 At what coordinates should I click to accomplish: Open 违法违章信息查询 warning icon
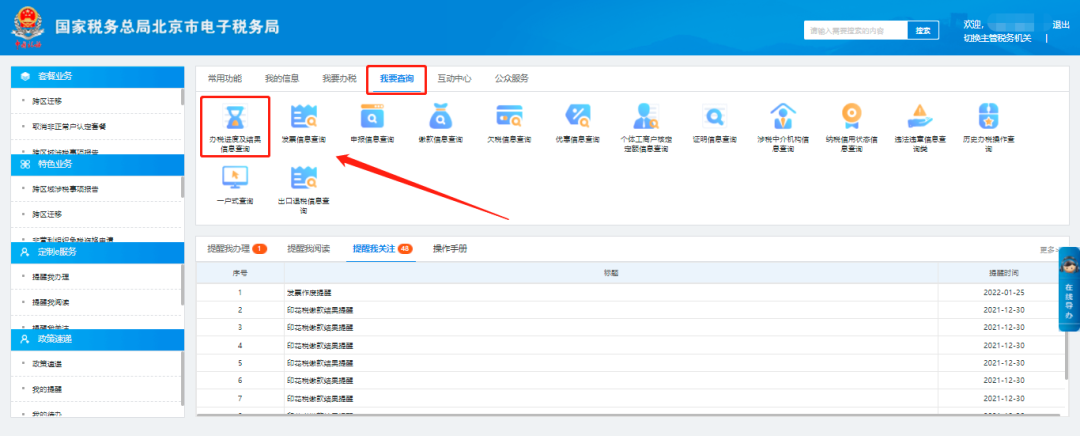coord(920,117)
